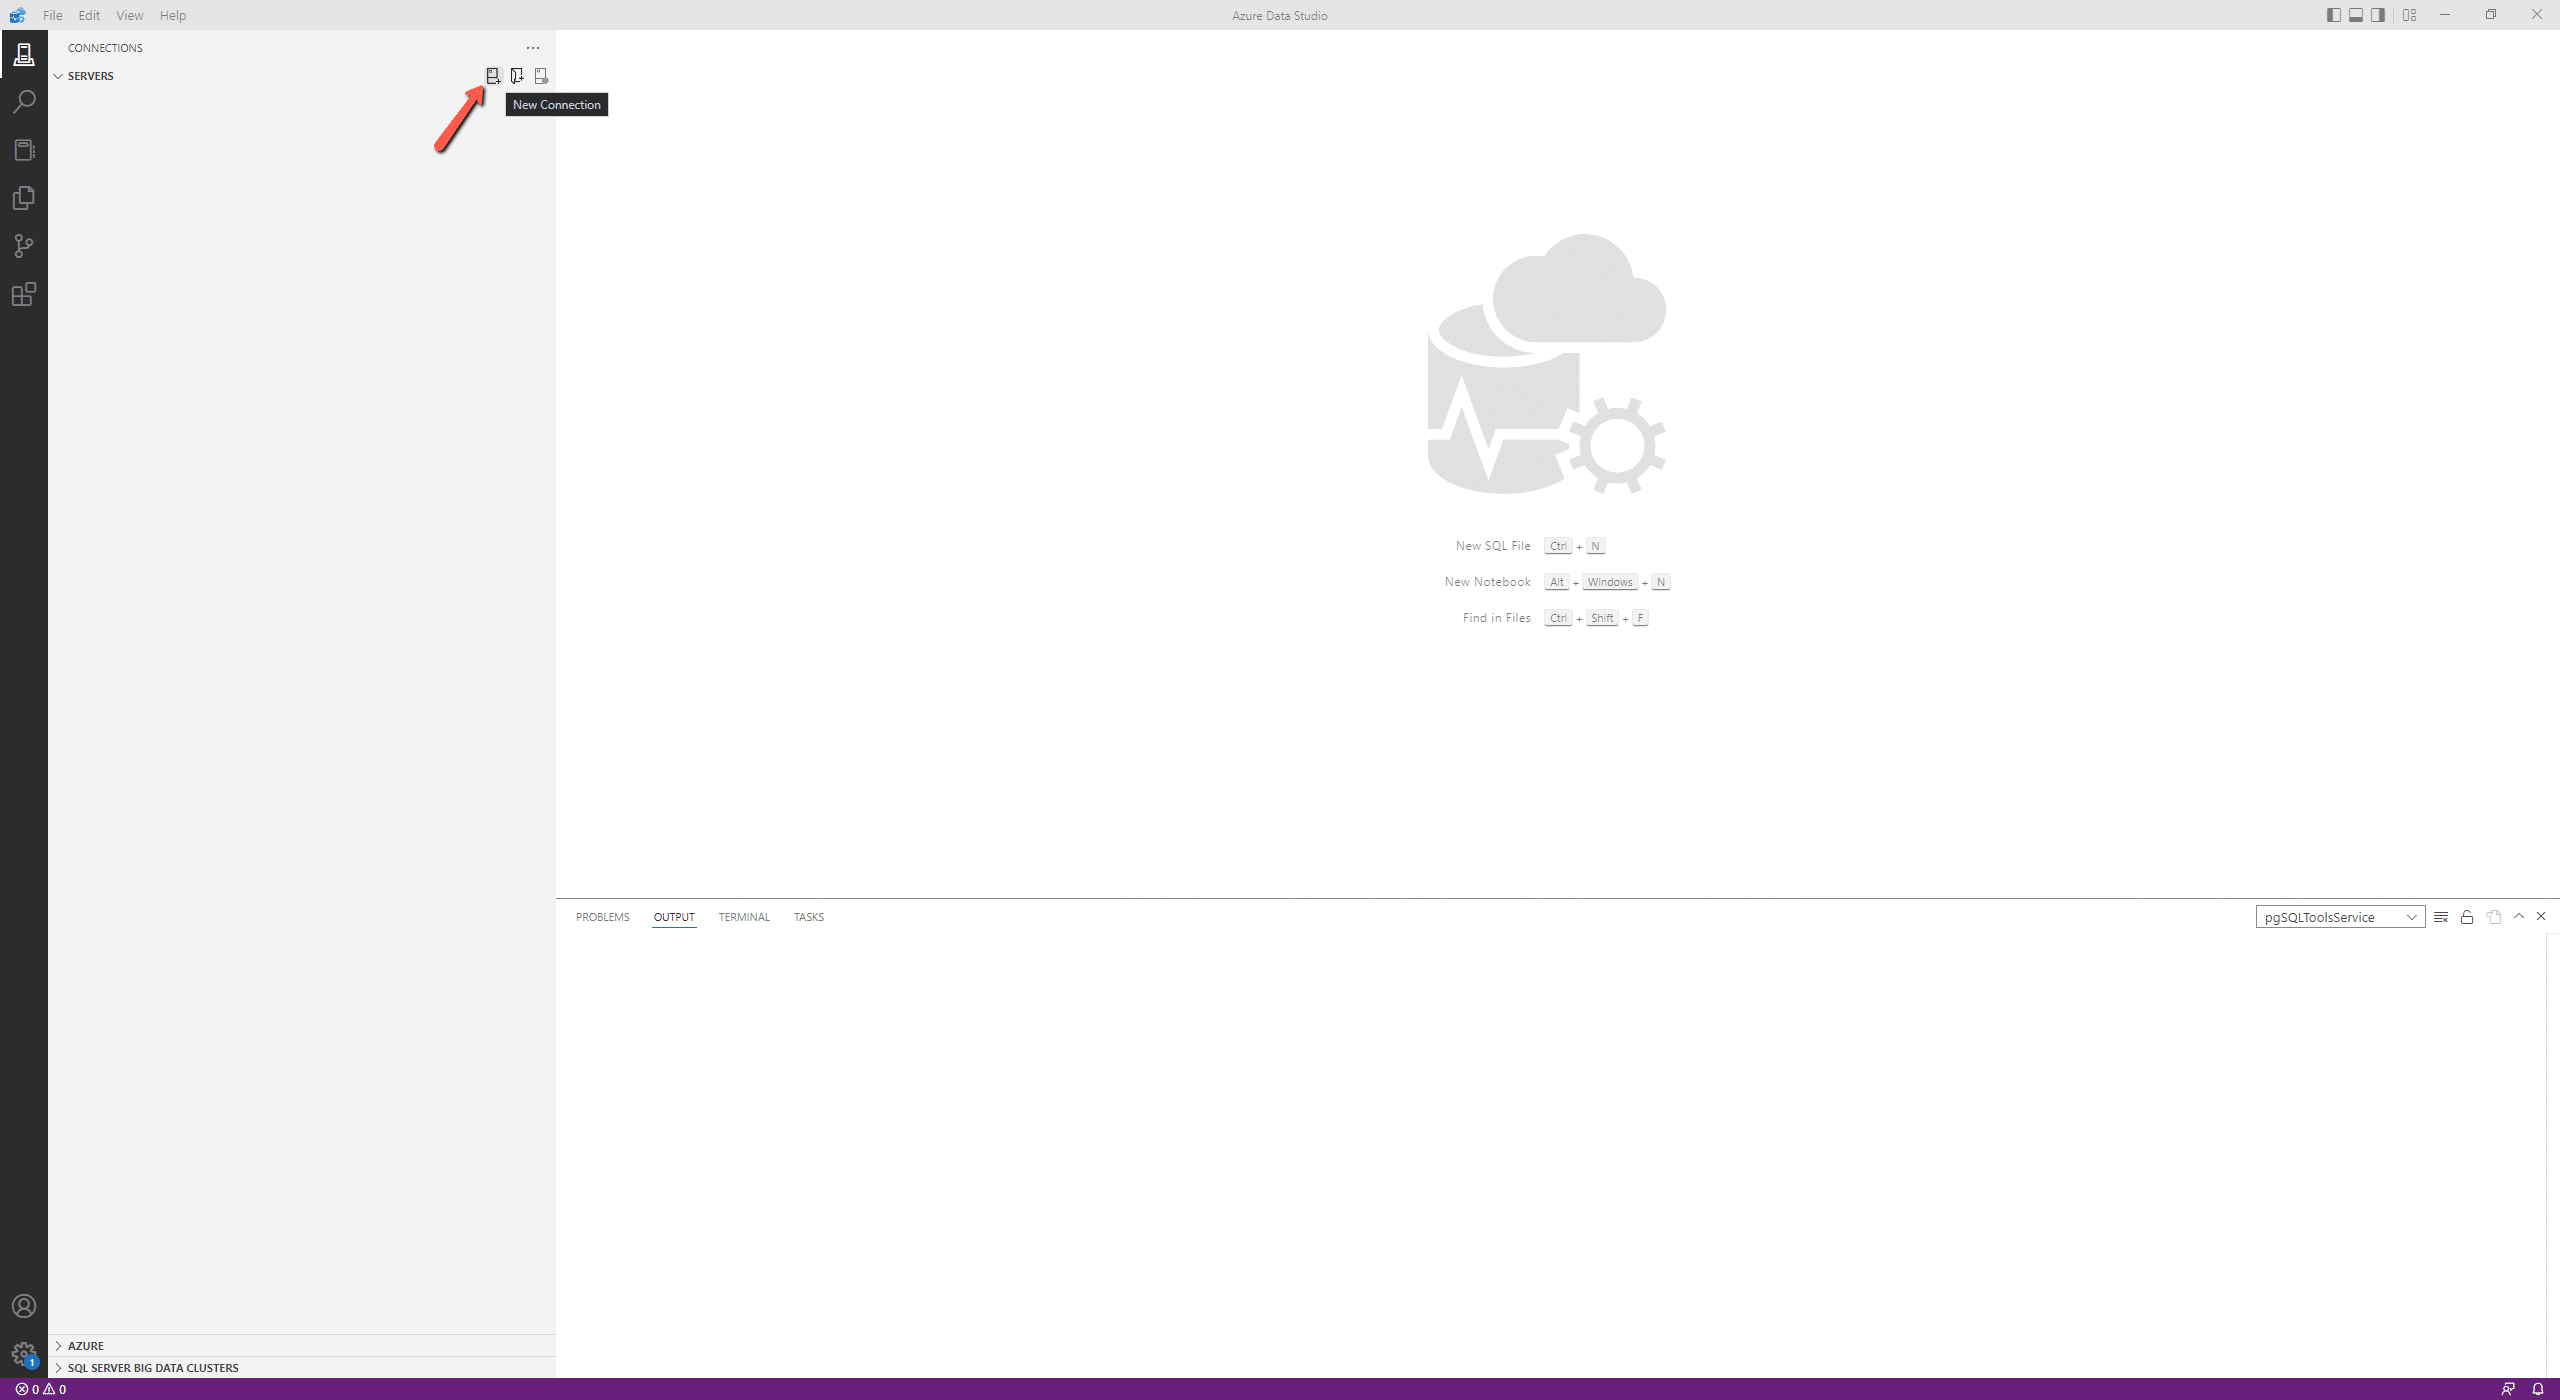Click errors and warnings status bar item

point(41,1389)
